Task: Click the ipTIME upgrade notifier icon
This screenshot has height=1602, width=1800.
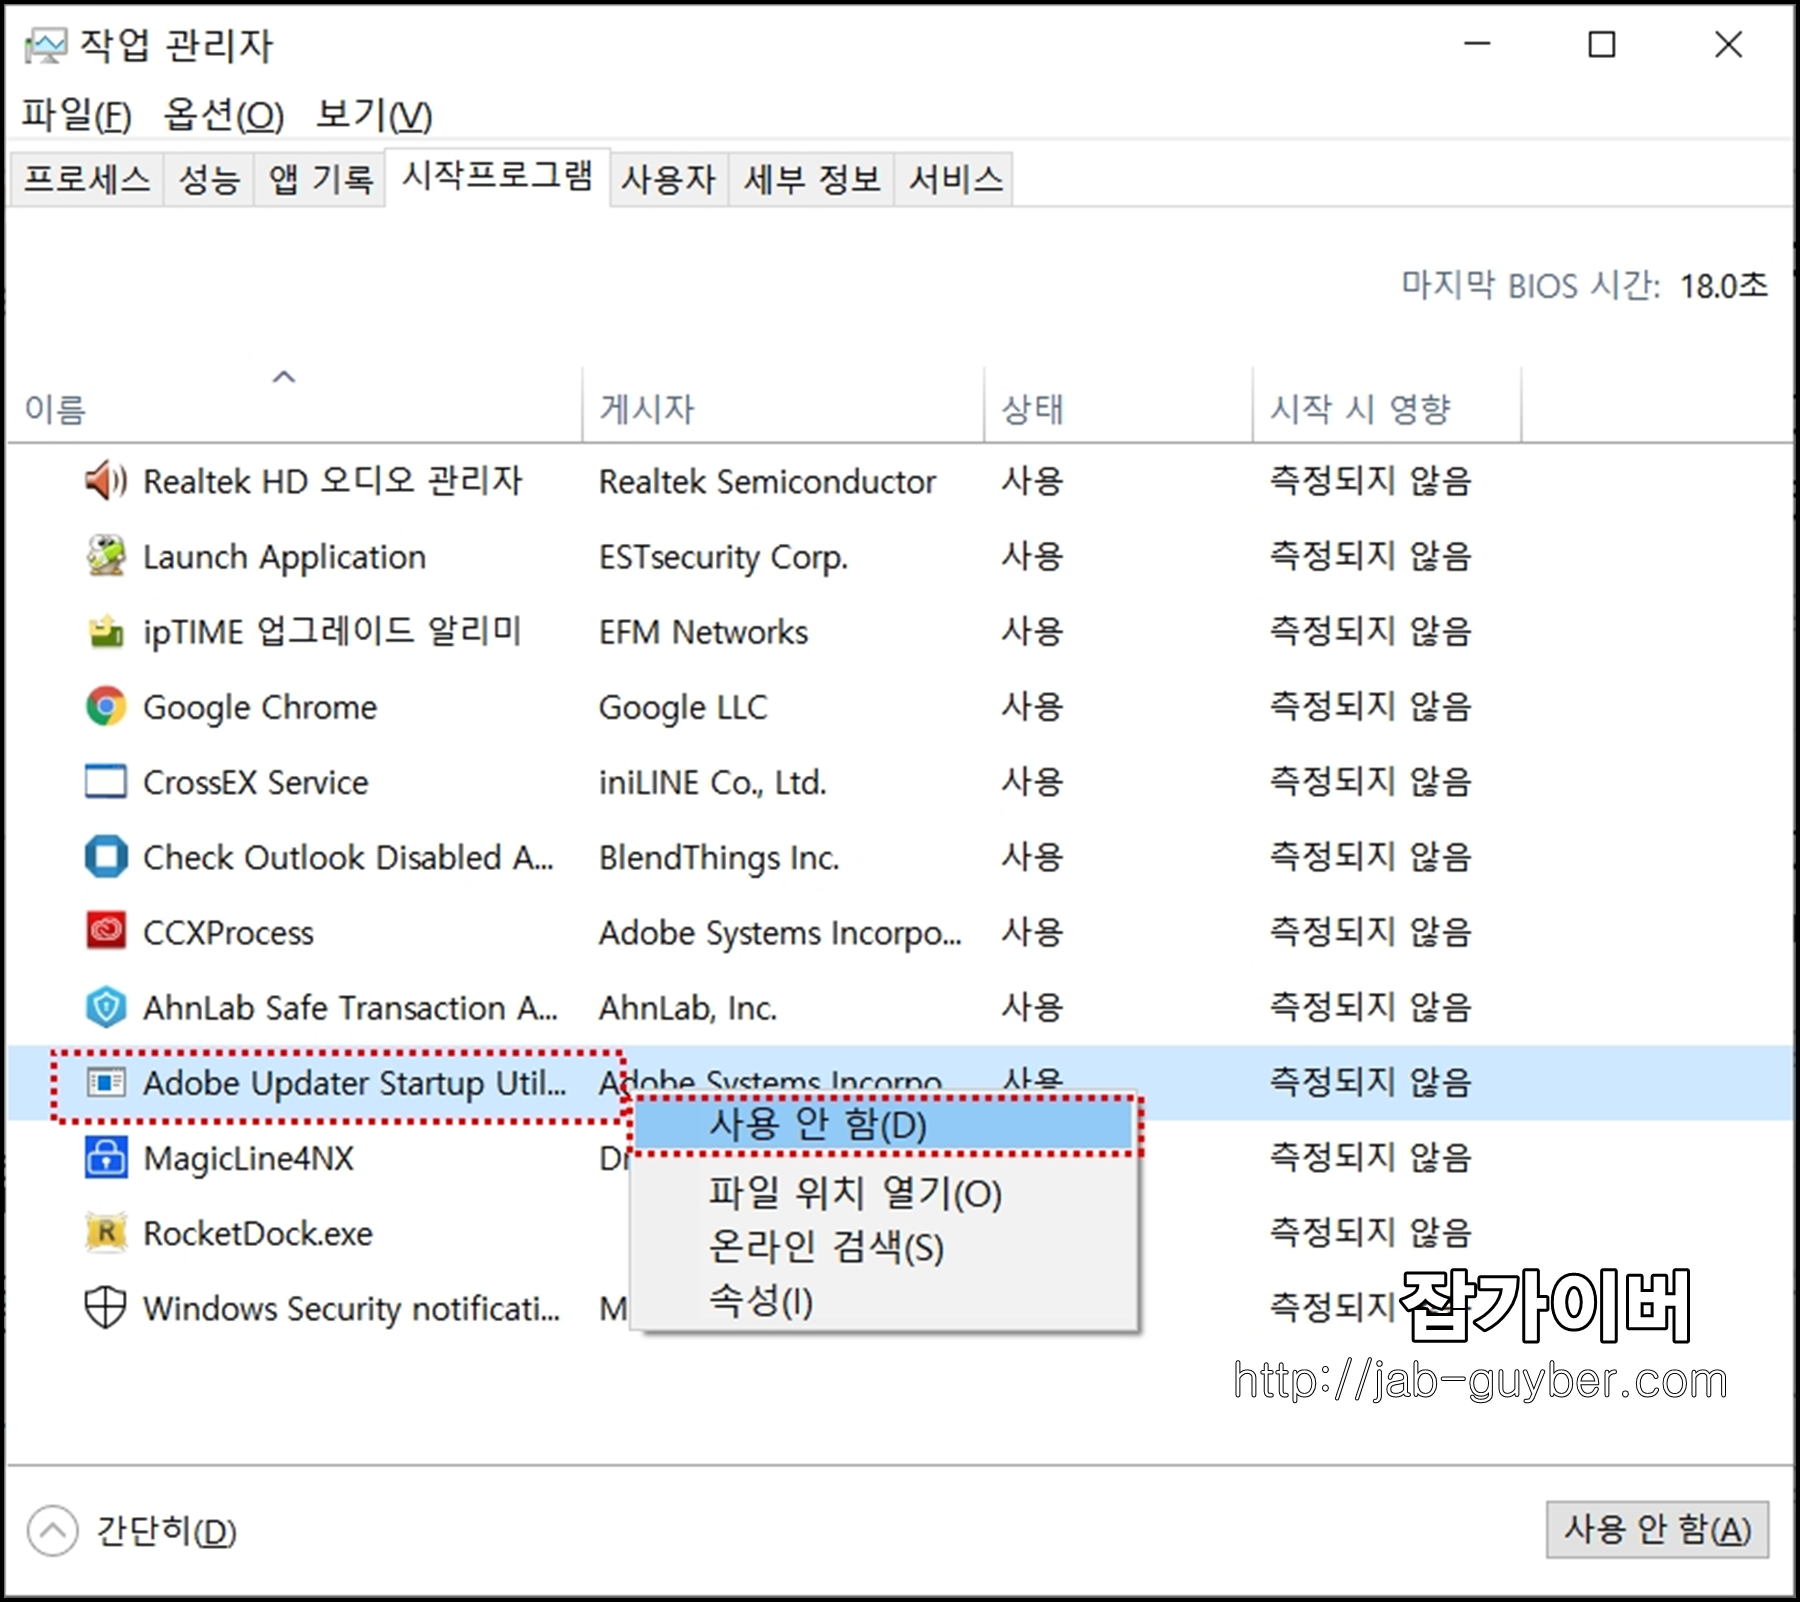Action: pos(105,632)
